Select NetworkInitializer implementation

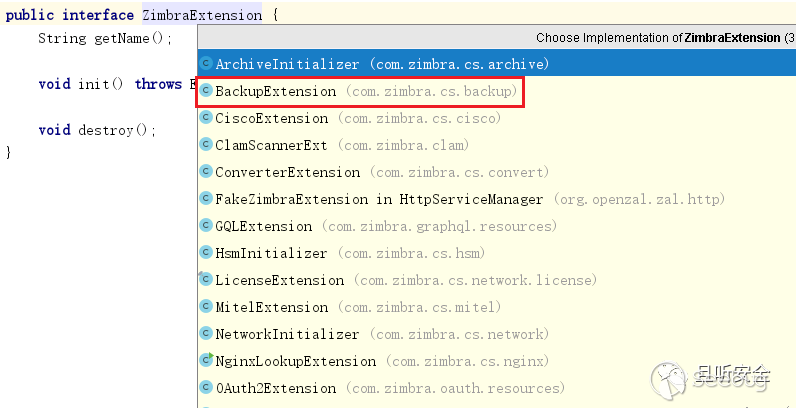coord(287,334)
